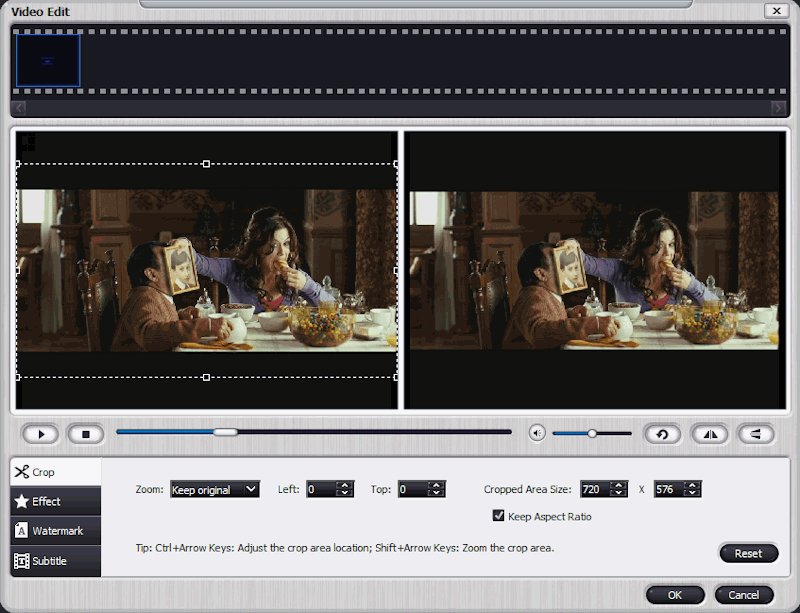This screenshot has width=800, height=613.
Task: Click the filmstrip scroll right arrow
Action: tap(778, 108)
